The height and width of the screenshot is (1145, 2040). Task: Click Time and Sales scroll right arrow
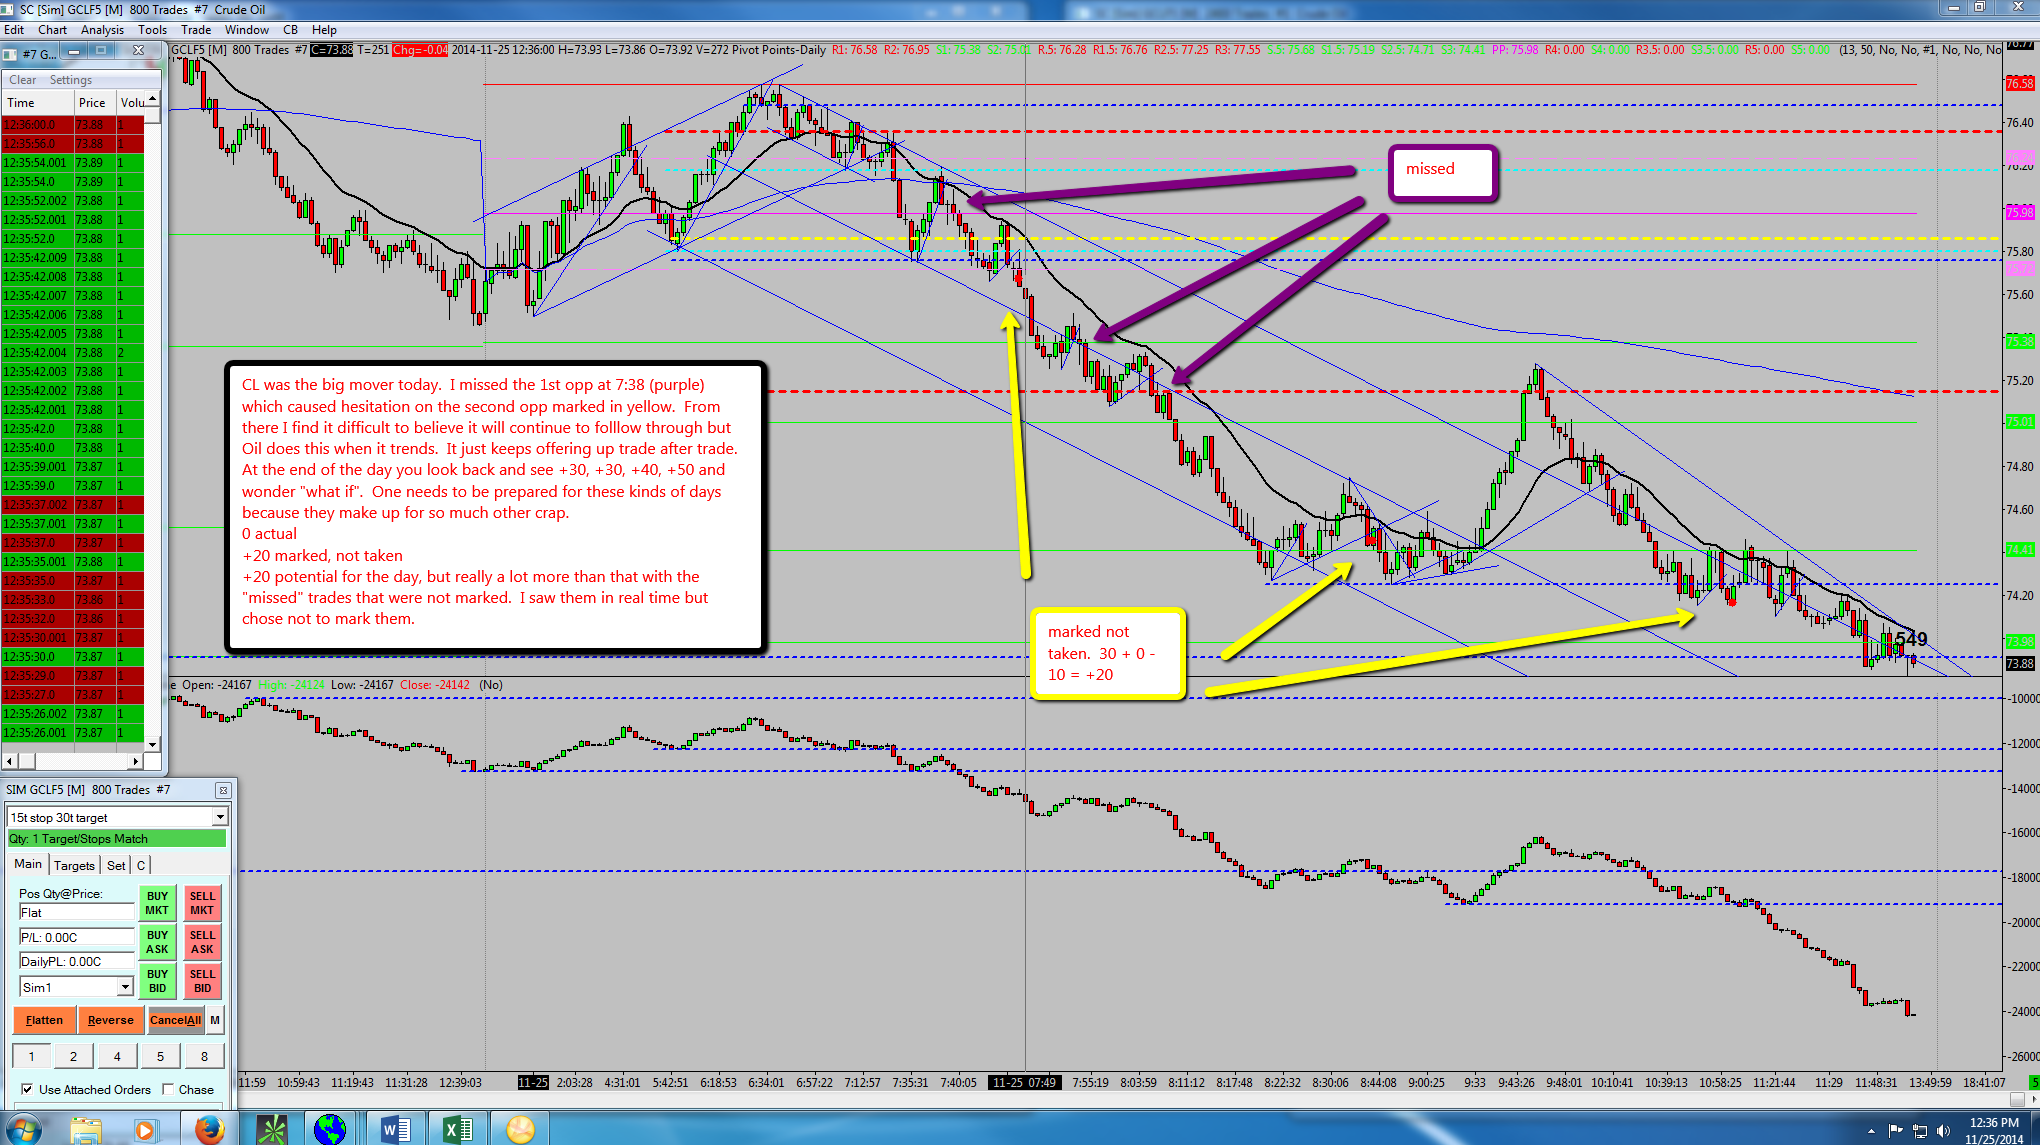136,761
